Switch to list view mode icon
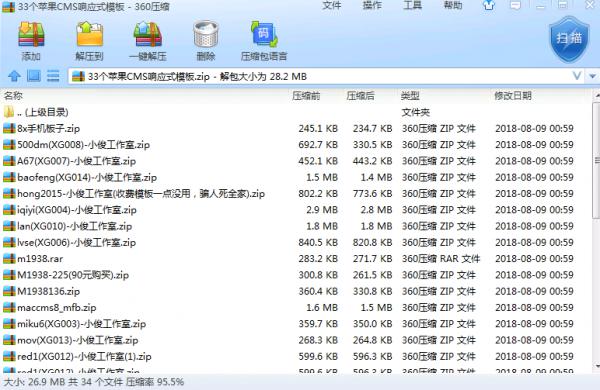Image resolution: width=600 pixels, height=390 pixels. [53, 76]
